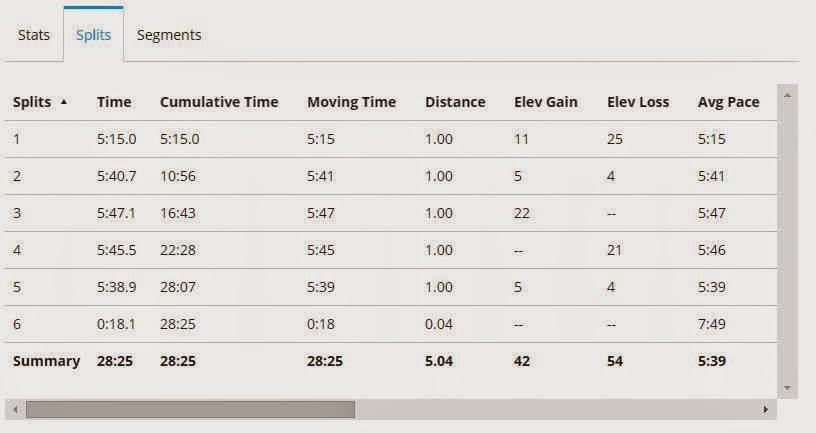The width and height of the screenshot is (816, 433).
Task: Select split 6 avg pace 7:49
Action: click(712, 324)
